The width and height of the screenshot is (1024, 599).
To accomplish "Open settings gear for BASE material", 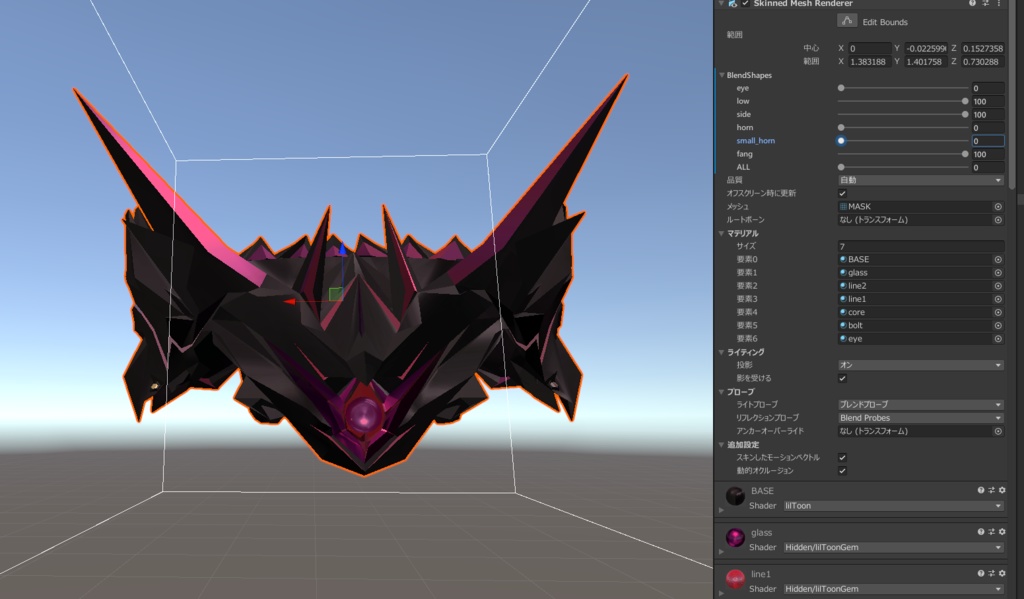I will pyautogui.click(x=1002, y=490).
